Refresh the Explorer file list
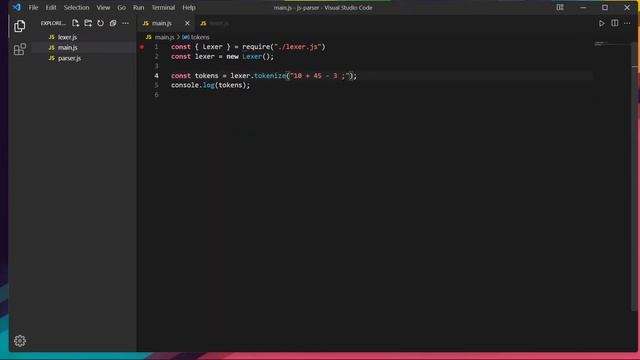This screenshot has width=640, height=360. [x=100, y=23]
